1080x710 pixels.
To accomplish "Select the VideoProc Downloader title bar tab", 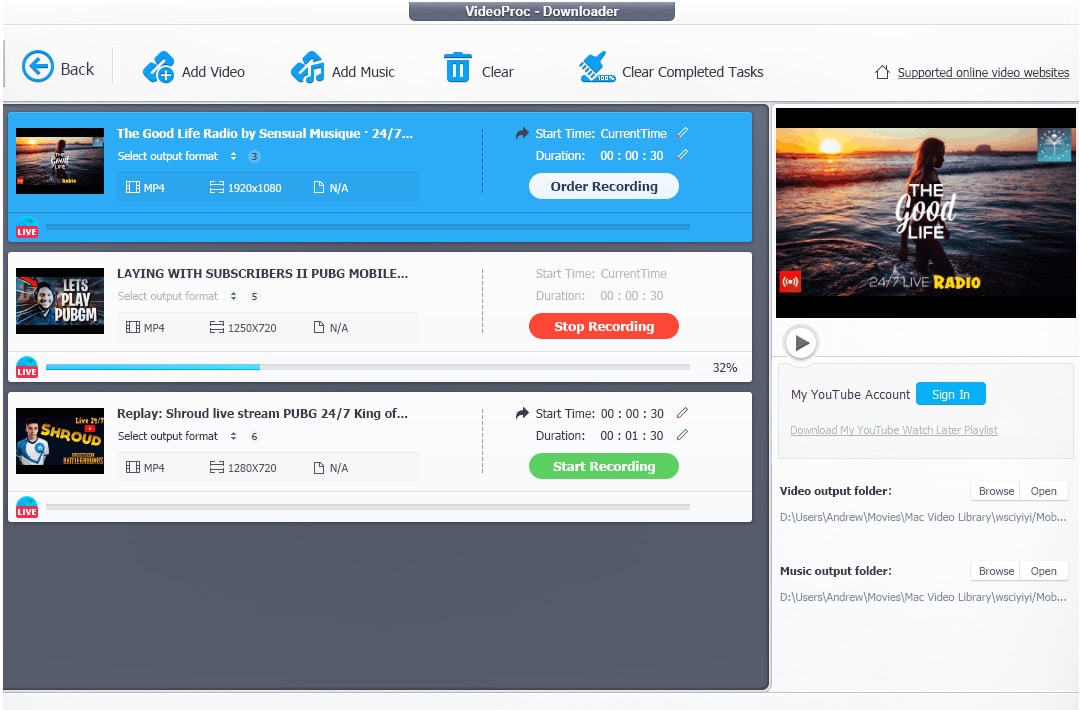I will pos(540,11).
